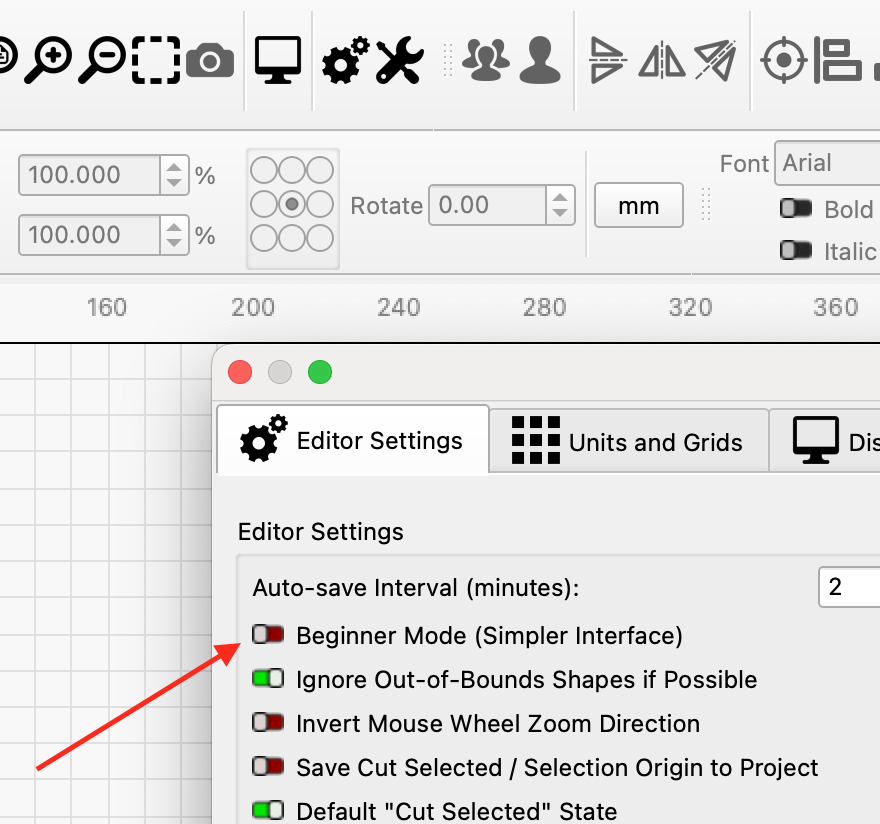Switch to the Editor Settings tab

tap(353, 441)
